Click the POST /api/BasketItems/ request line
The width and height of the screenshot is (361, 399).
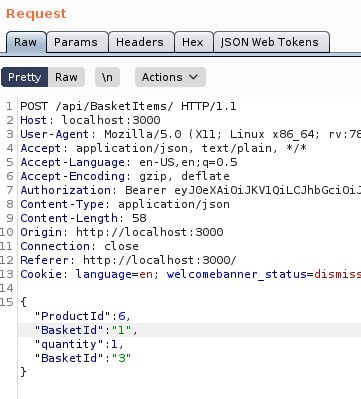pyautogui.click(x=128, y=106)
